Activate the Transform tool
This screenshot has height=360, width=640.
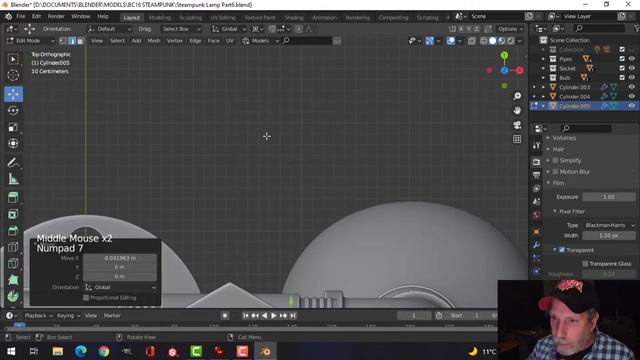tap(13, 143)
